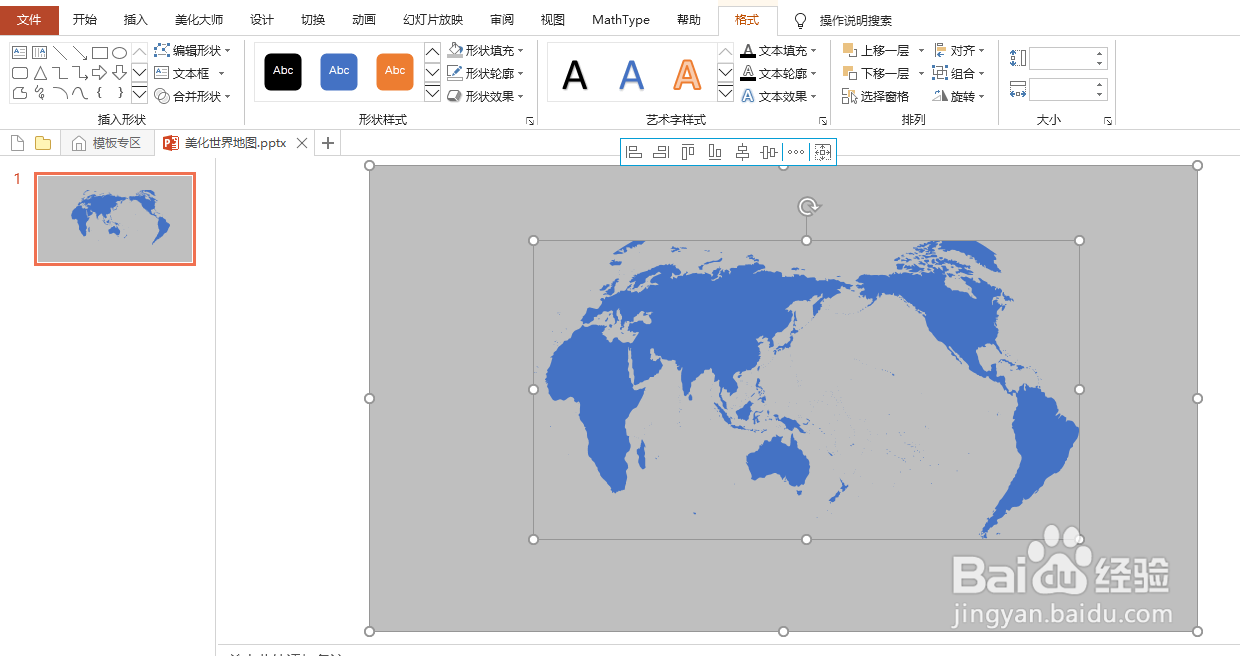Open the 合并形状 dropdown
Viewport: 1240px width, 656px height.
pos(192,97)
